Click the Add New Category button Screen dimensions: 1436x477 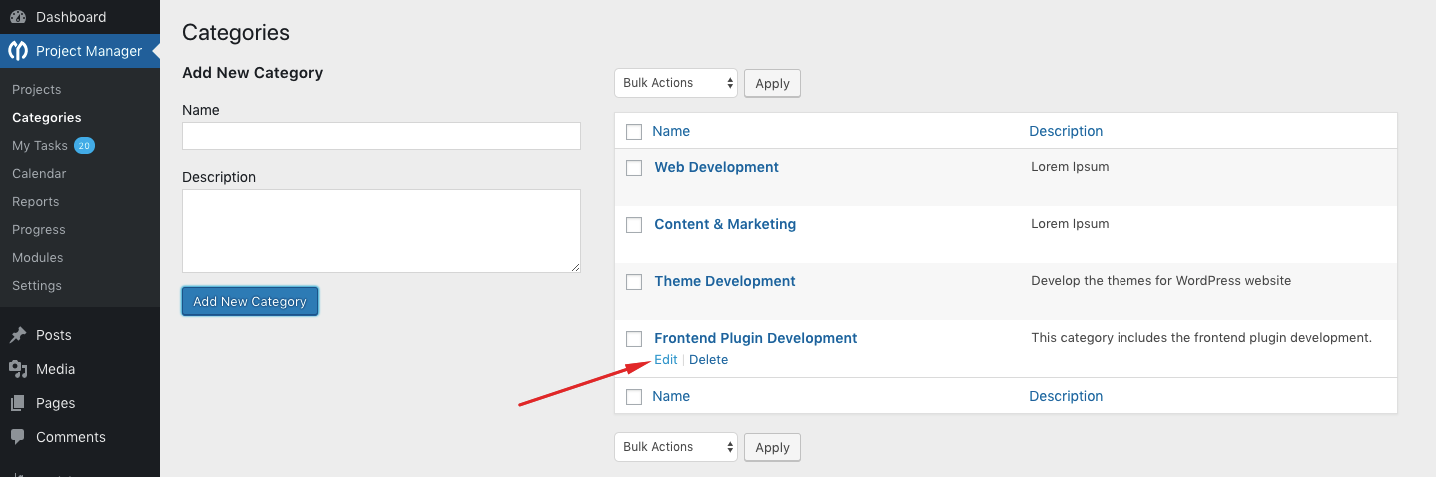coord(250,301)
